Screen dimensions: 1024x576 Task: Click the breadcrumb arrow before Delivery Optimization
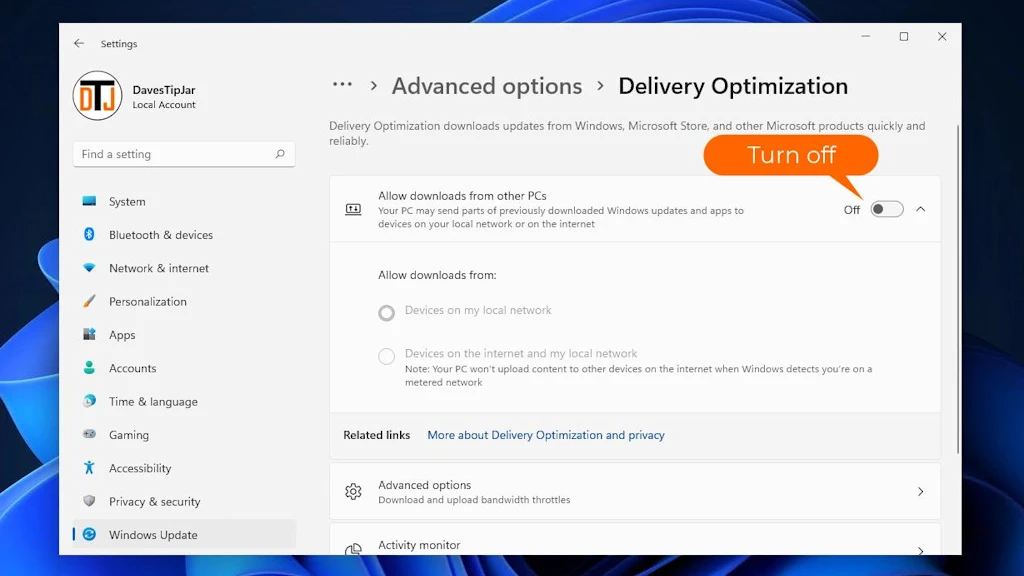(600, 86)
